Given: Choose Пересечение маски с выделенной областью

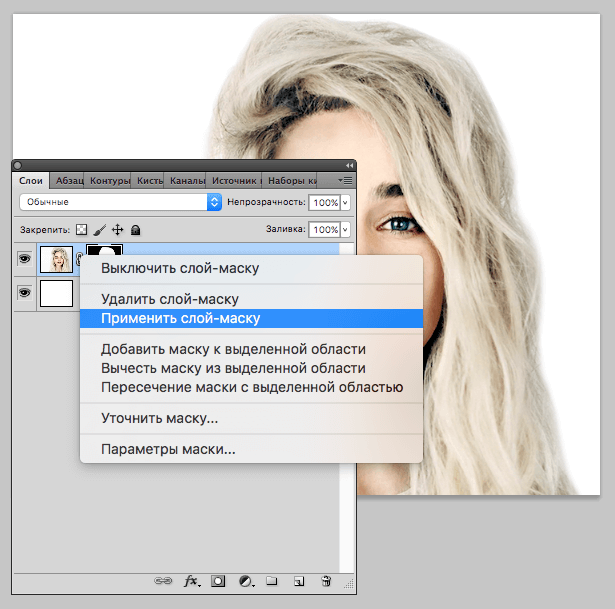Looking at the screenshot, I should pos(251,387).
